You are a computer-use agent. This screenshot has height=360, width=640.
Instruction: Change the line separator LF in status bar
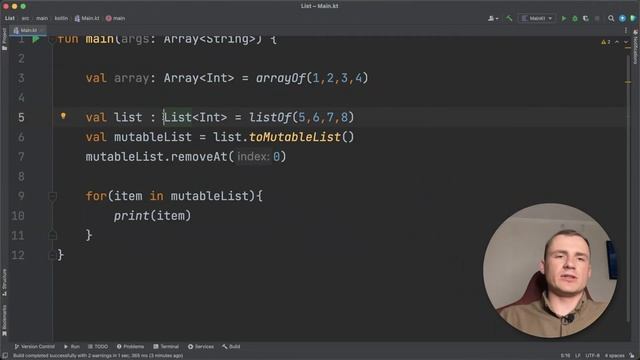point(578,356)
